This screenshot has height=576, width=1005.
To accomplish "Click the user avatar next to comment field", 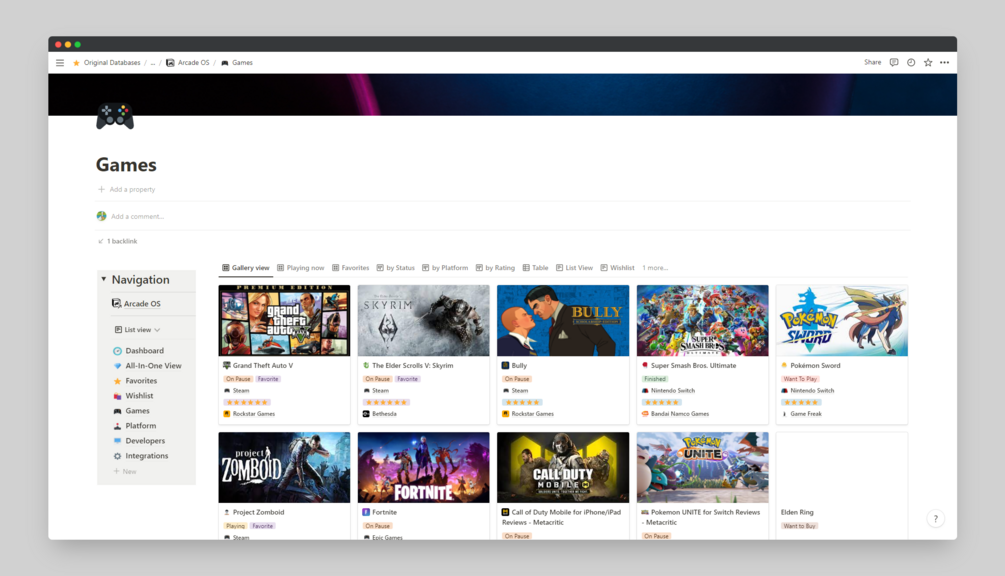I will [x=101, y=217].
